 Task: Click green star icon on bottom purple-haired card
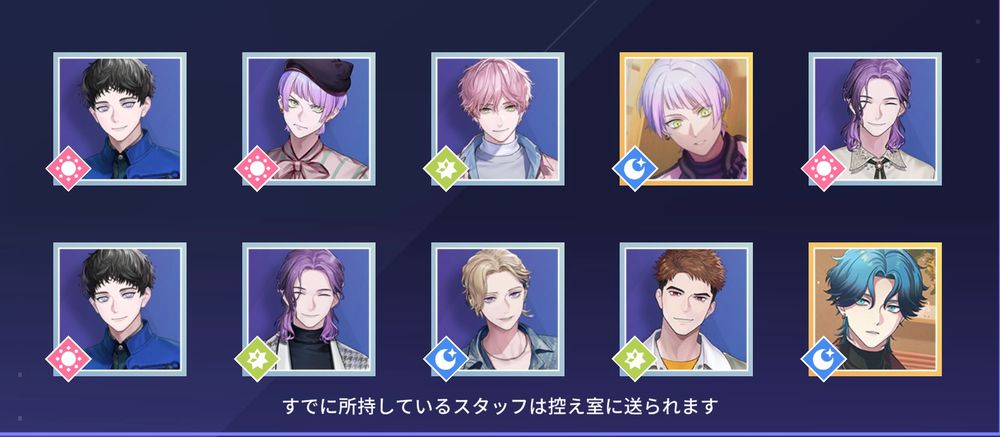point(257,359)
